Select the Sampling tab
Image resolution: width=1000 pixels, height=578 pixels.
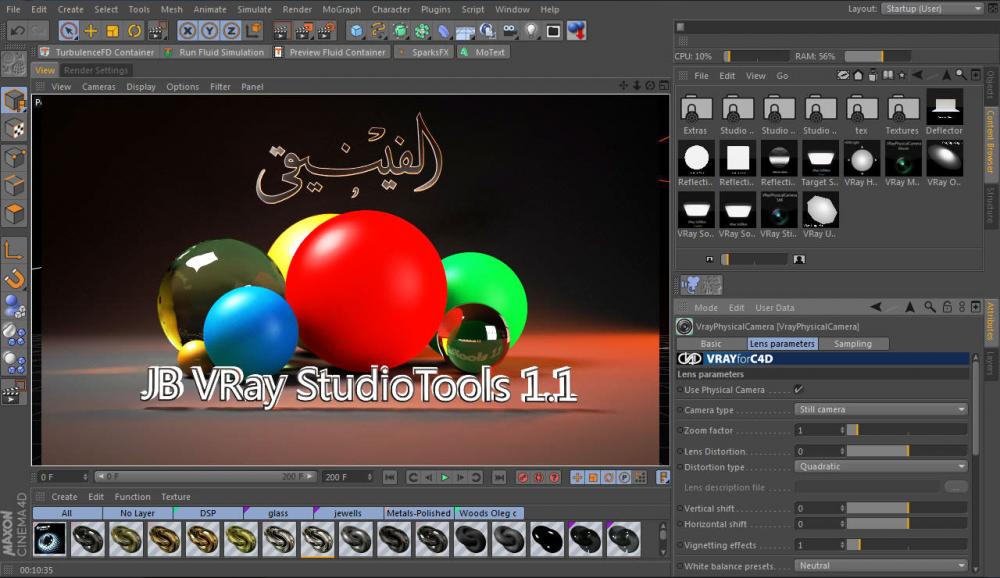tap(853, 344)
